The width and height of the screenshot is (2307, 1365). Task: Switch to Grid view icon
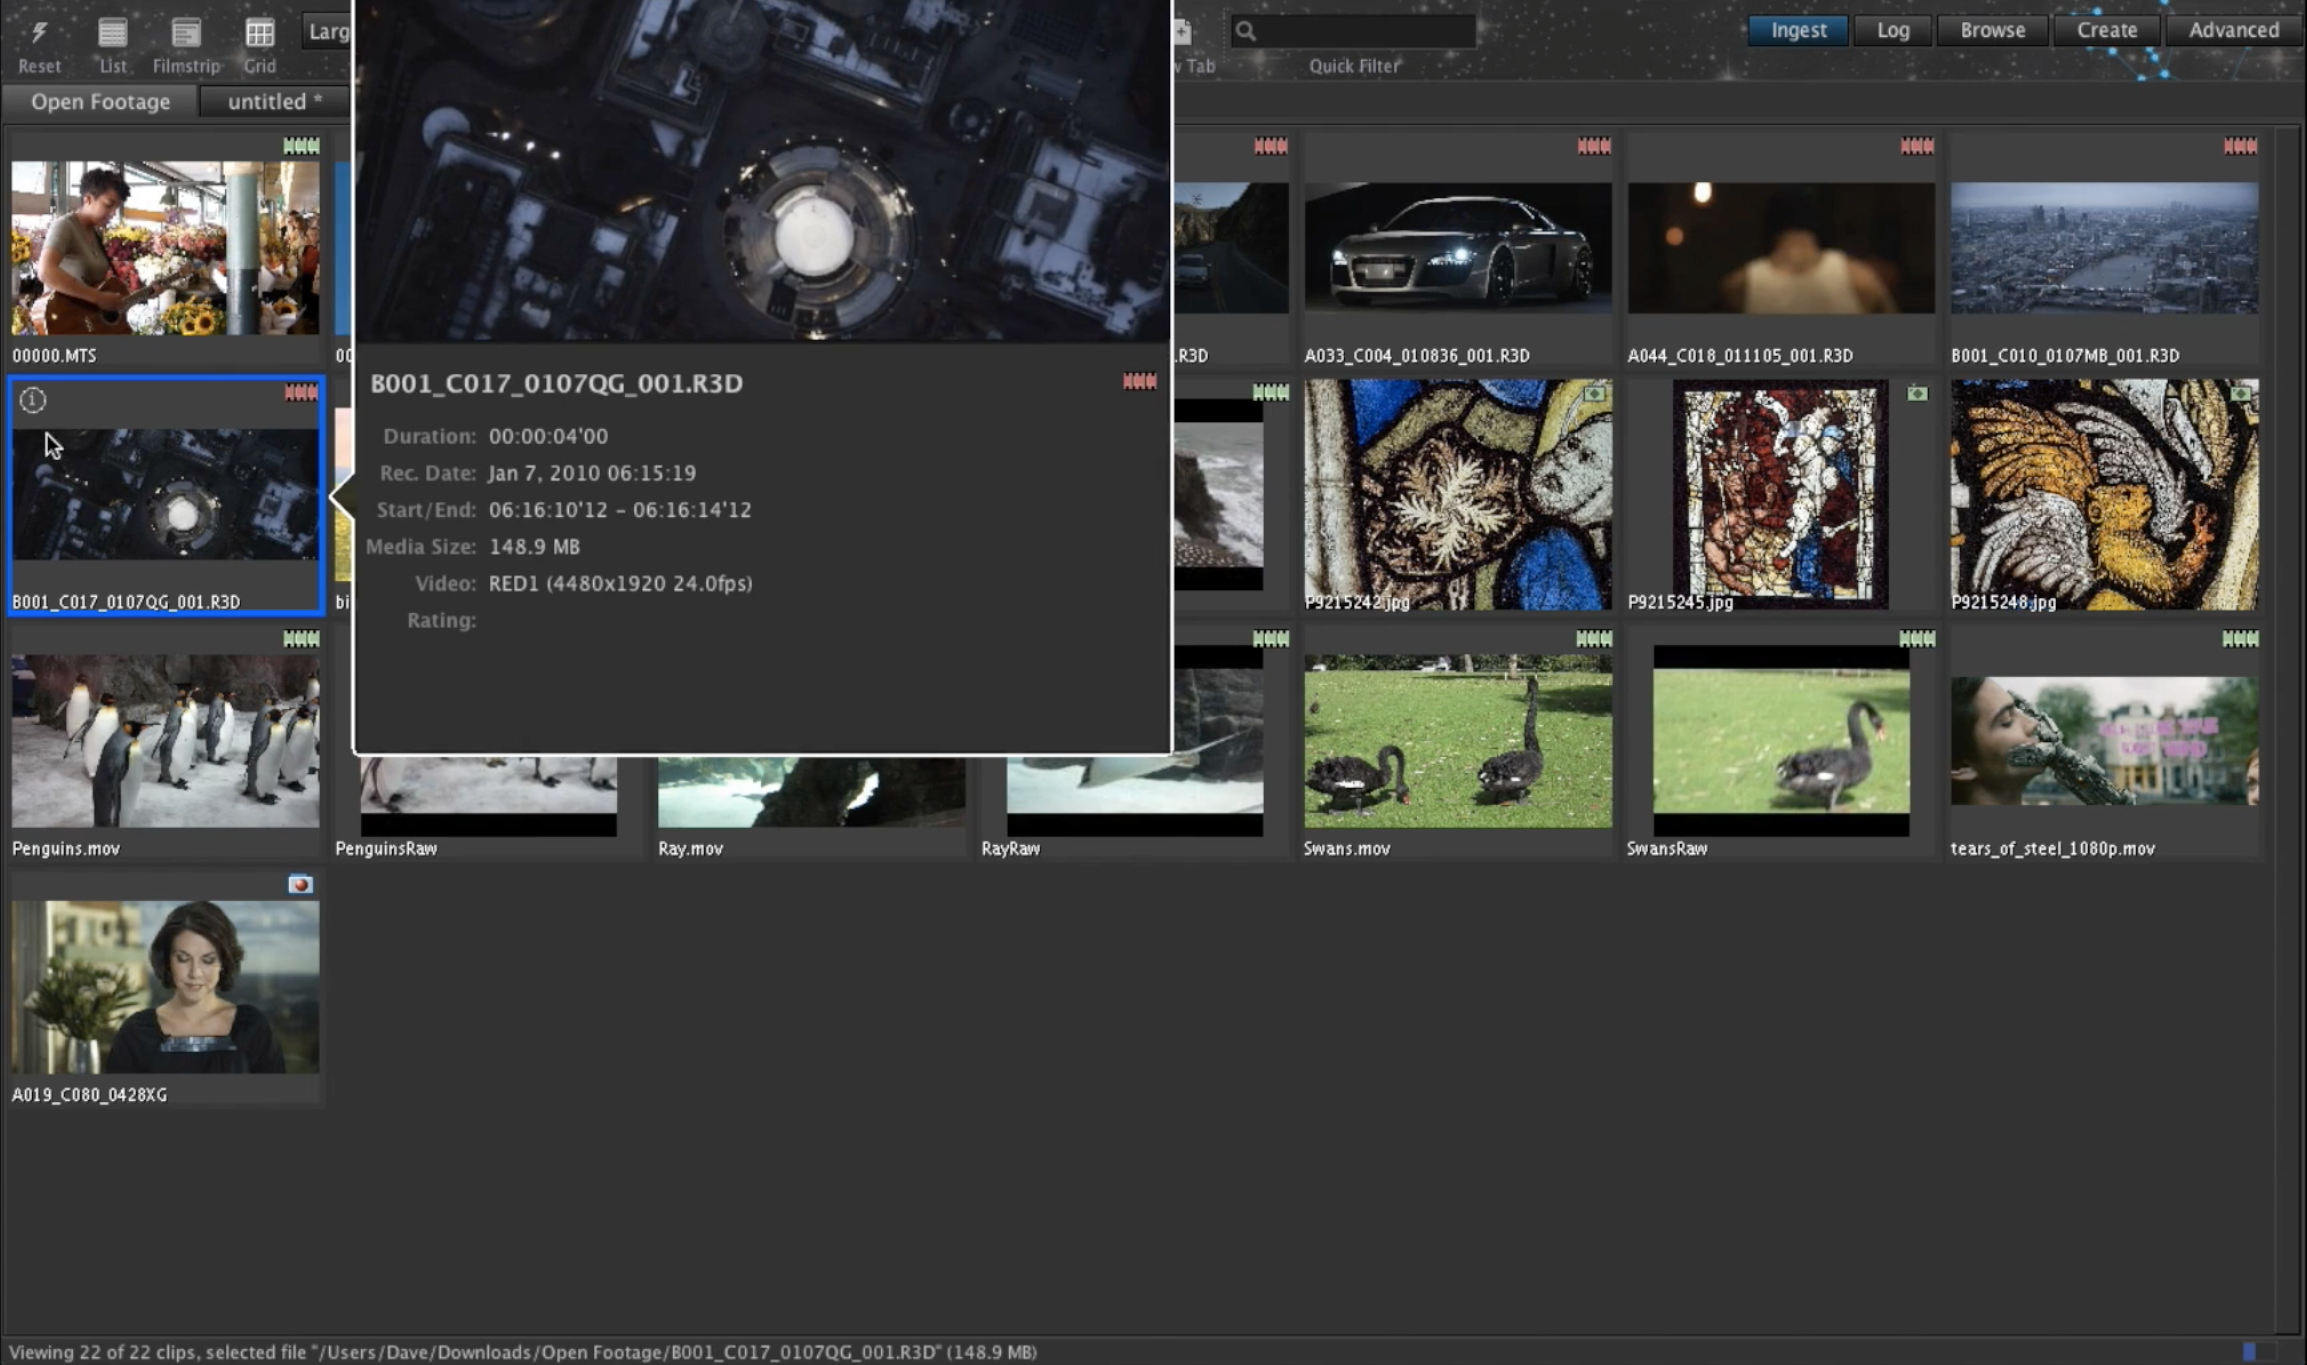pos(259,34)
